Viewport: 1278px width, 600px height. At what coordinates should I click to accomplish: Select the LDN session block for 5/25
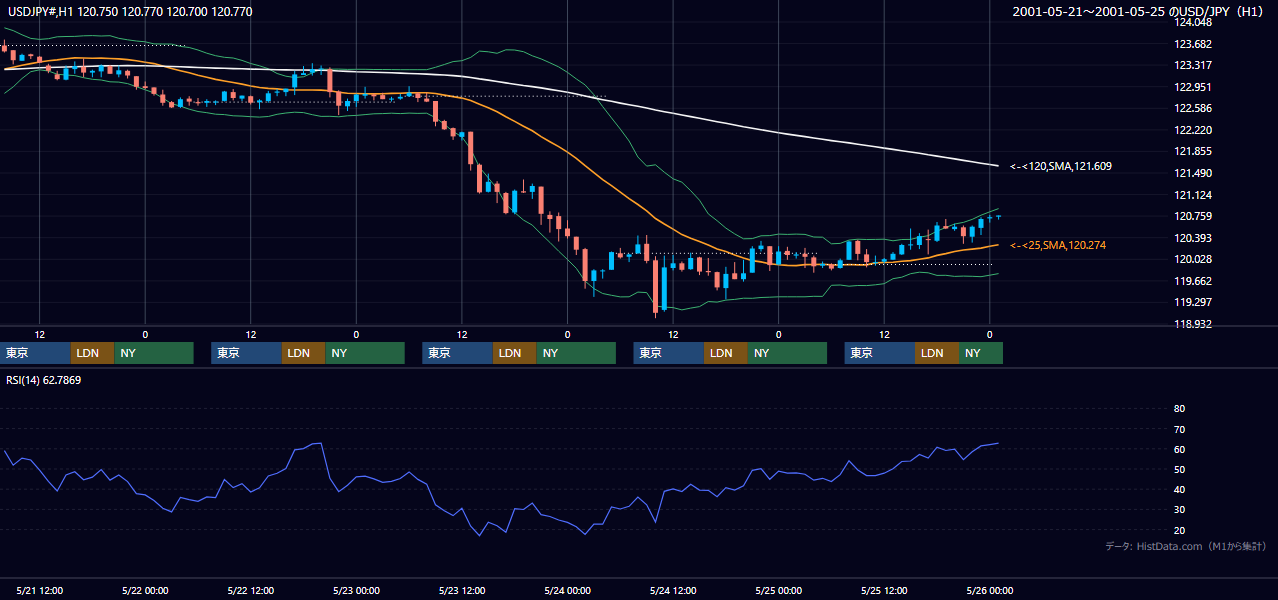[937, 353]
